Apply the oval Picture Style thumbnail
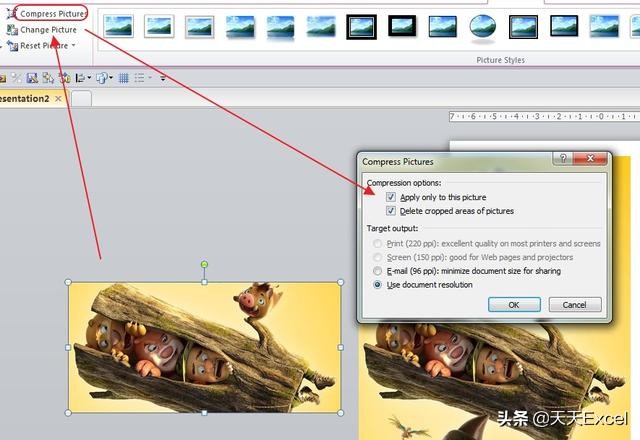640x440 pixels. (x=482, y=28)
